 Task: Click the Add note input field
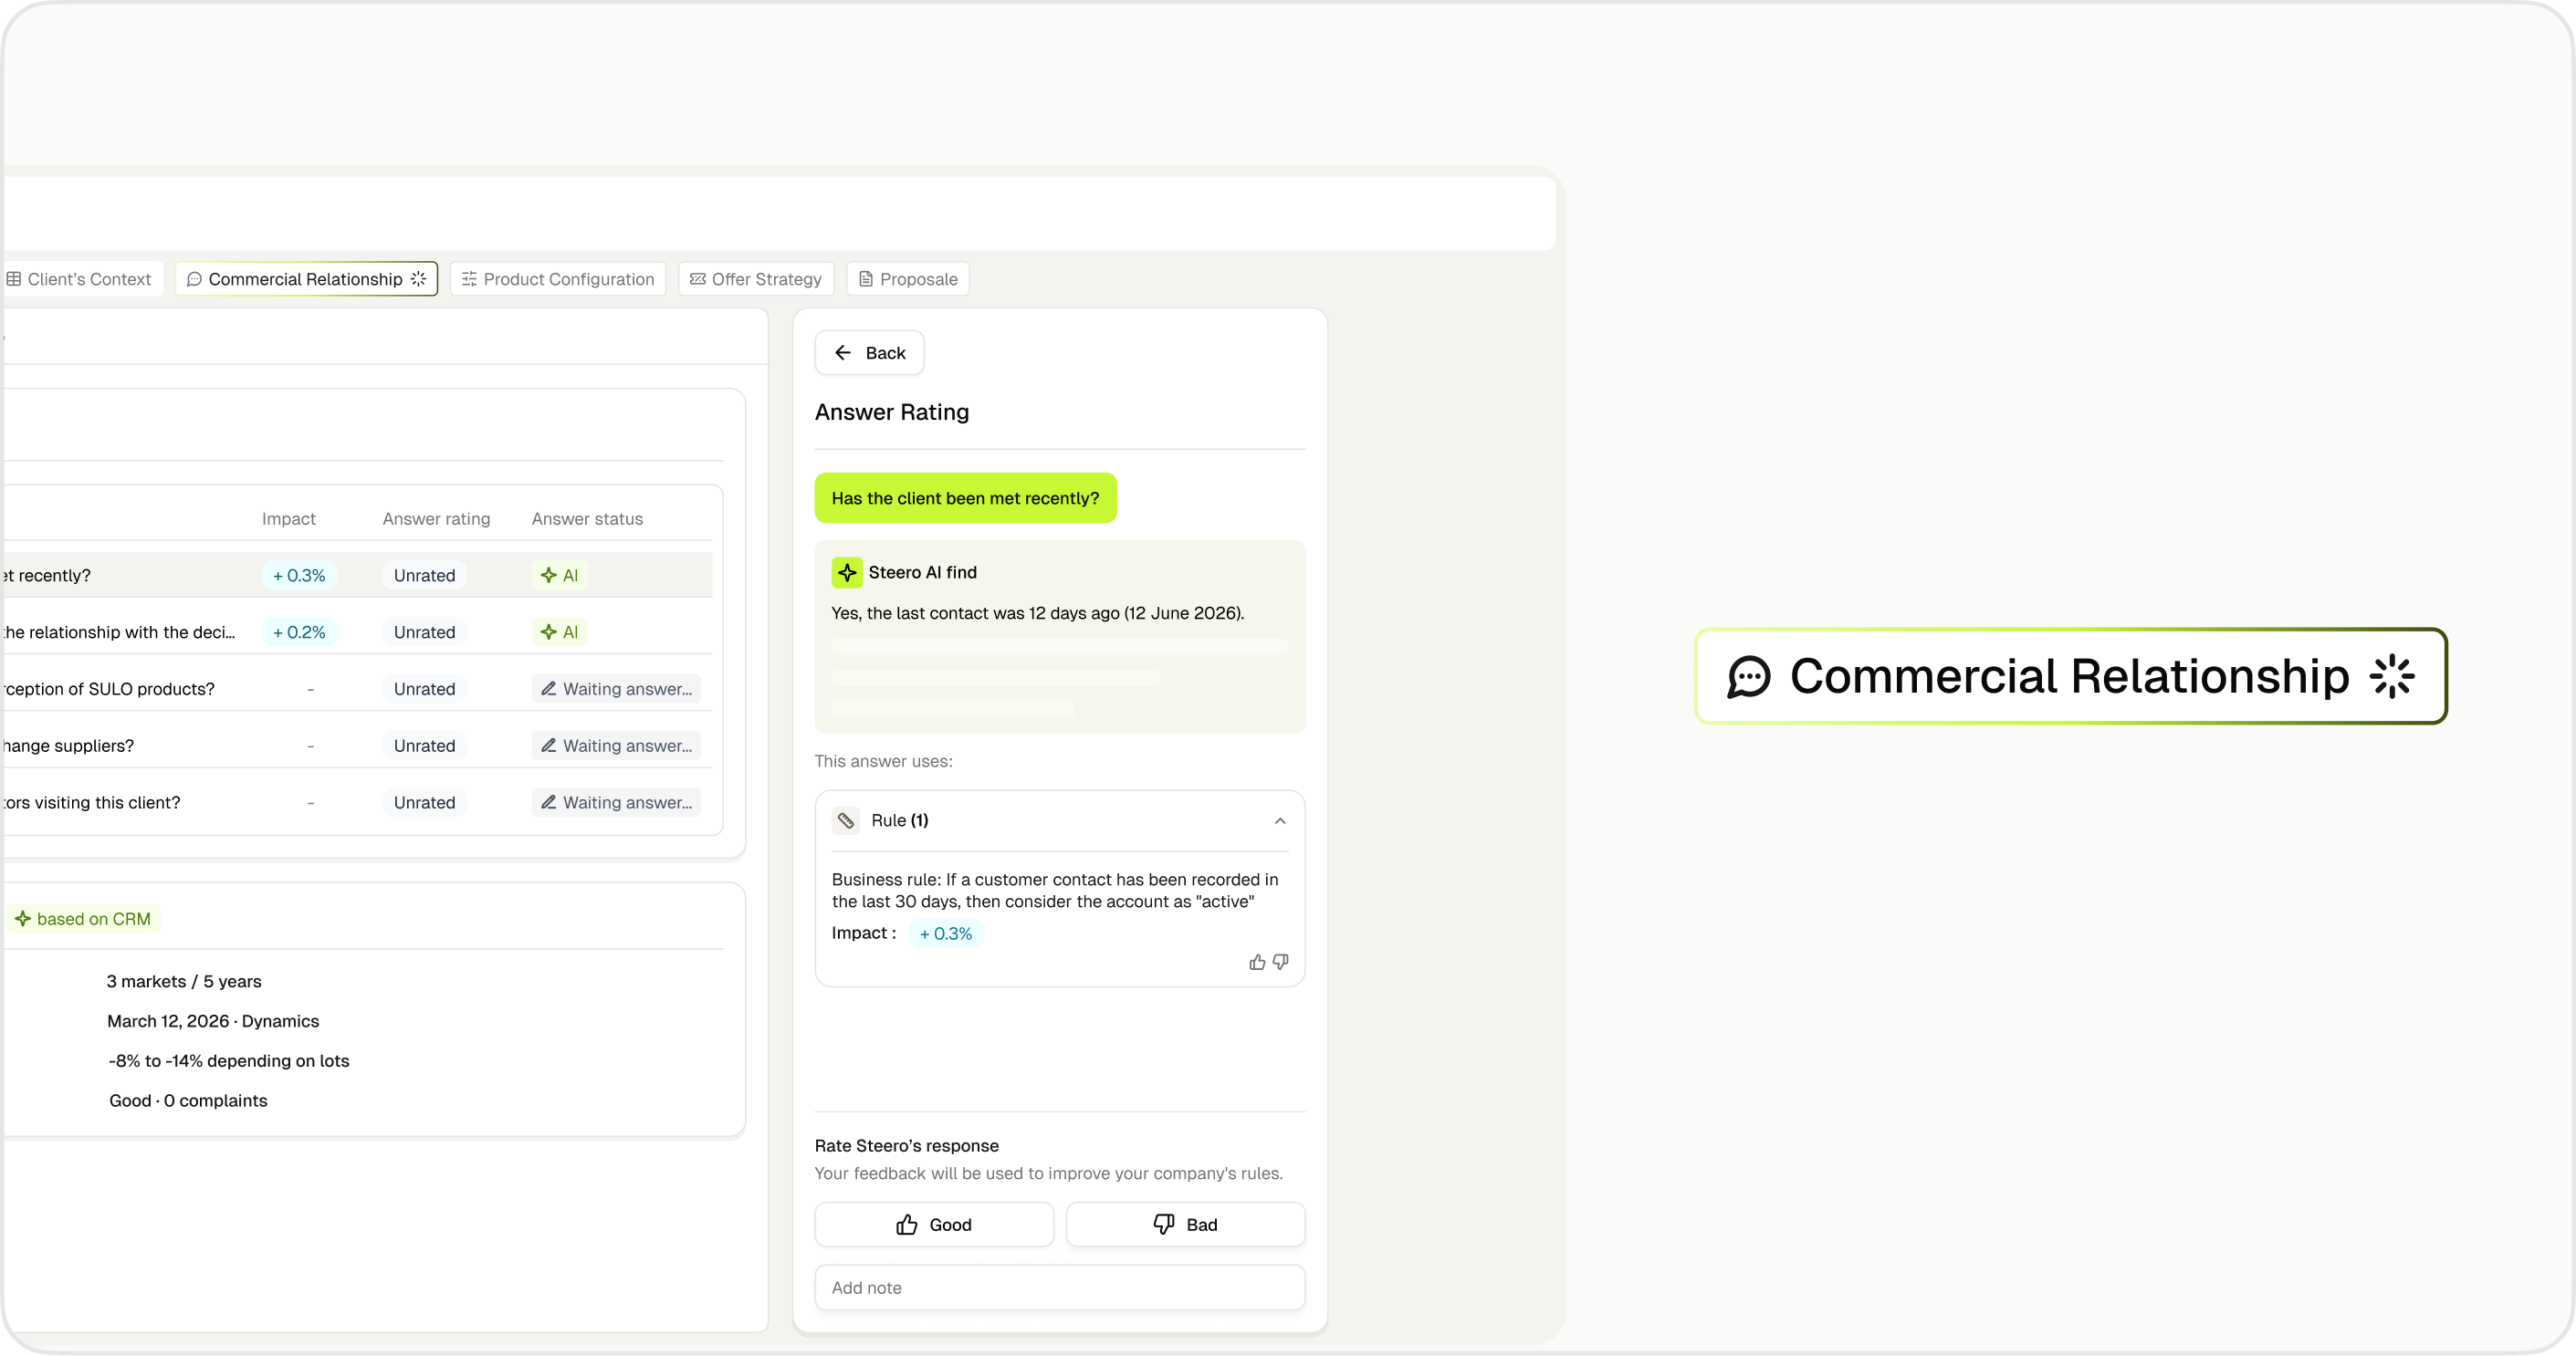point(1060,1288)
